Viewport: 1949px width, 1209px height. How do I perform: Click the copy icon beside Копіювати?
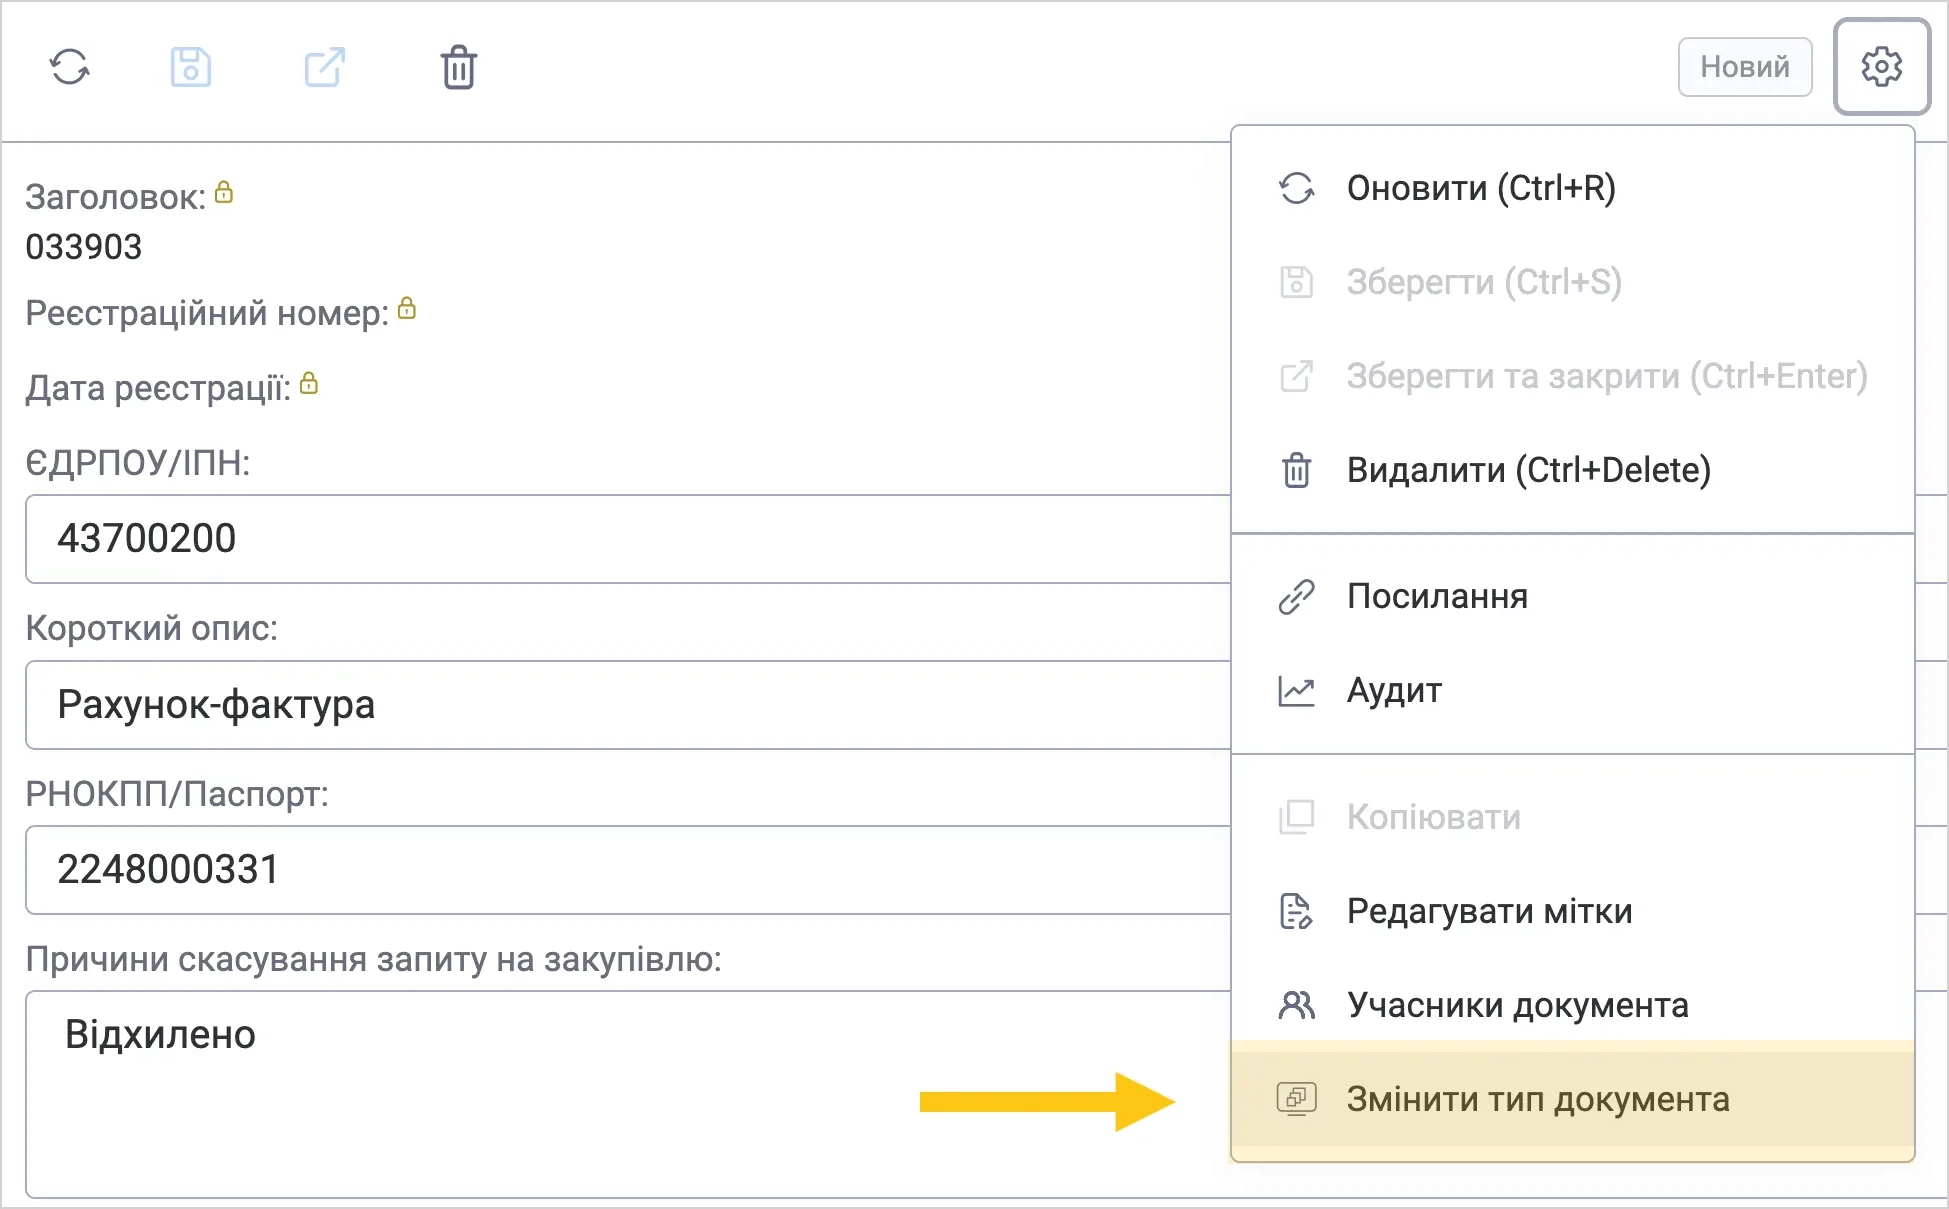(x=1297, y=817)
